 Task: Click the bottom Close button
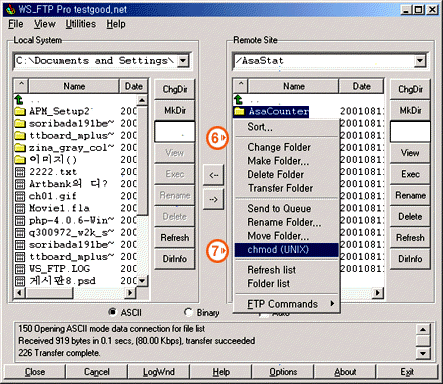pyautogui.click(x=35, y=372)
